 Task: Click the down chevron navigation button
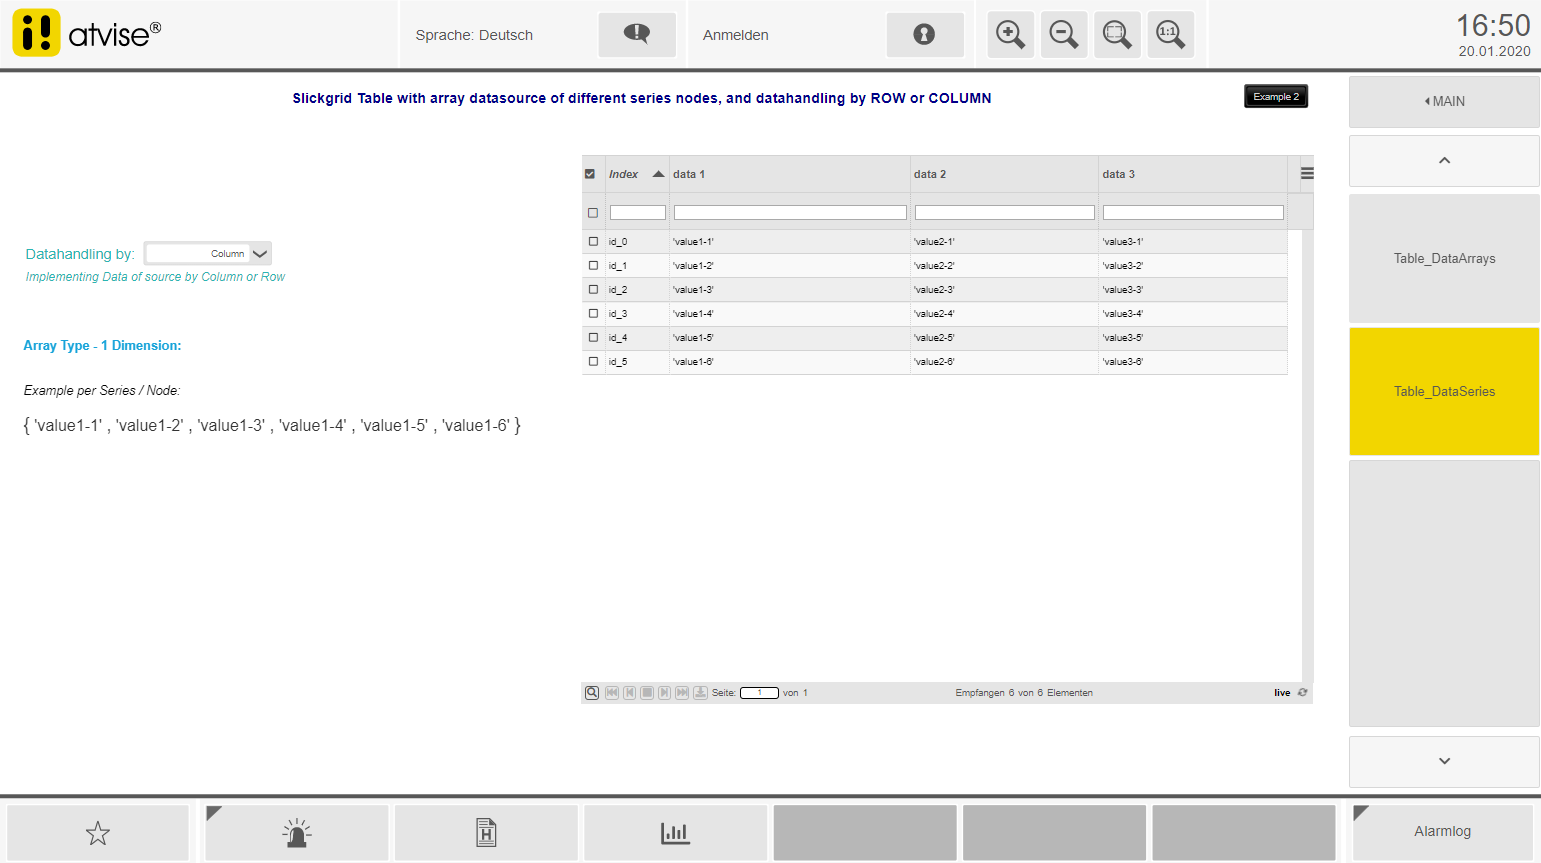[1444, 762]
